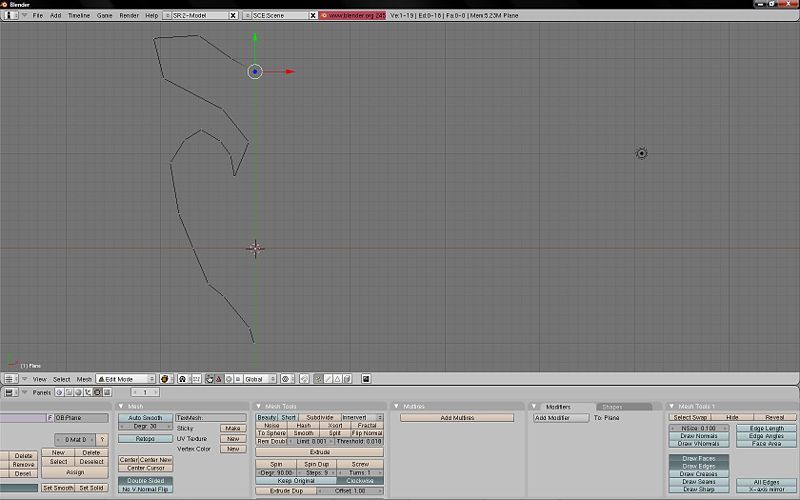The width and height of the screenshot is (800, 500).
Task: Click the Add Modifier button
Action: point(554,417)
